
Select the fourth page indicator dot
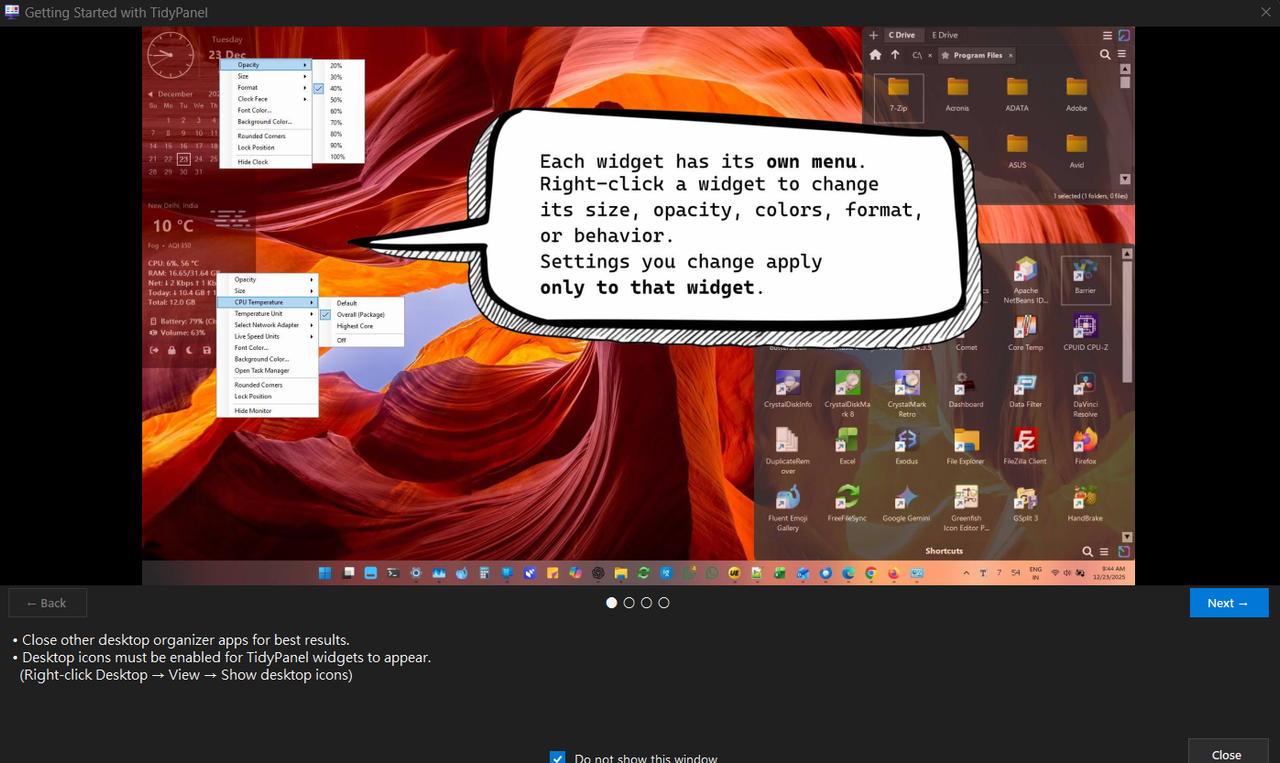[664, 603]
